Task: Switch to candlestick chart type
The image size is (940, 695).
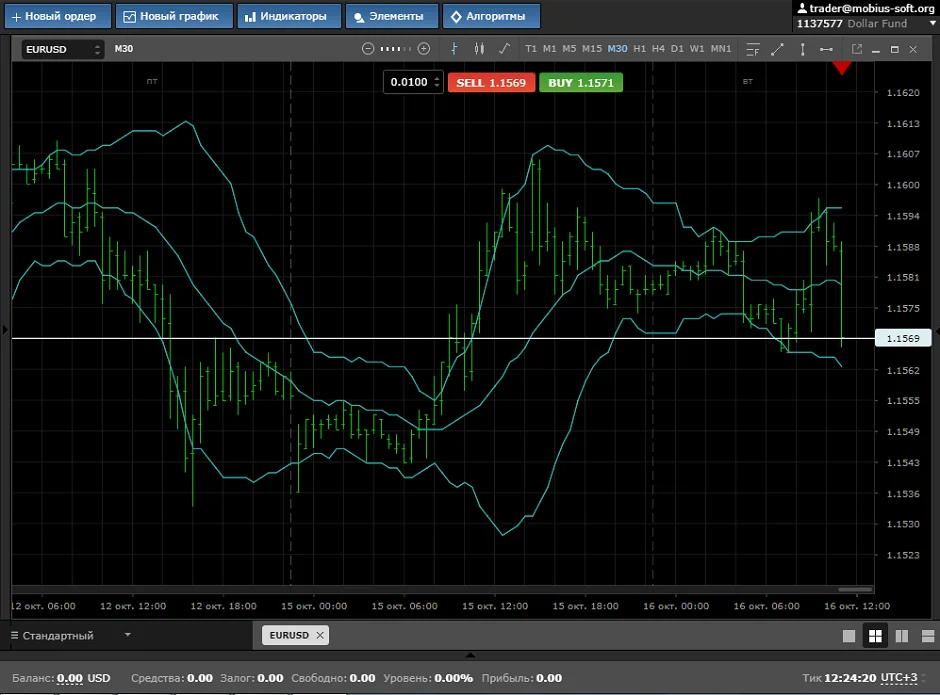Action: point(479,49)
